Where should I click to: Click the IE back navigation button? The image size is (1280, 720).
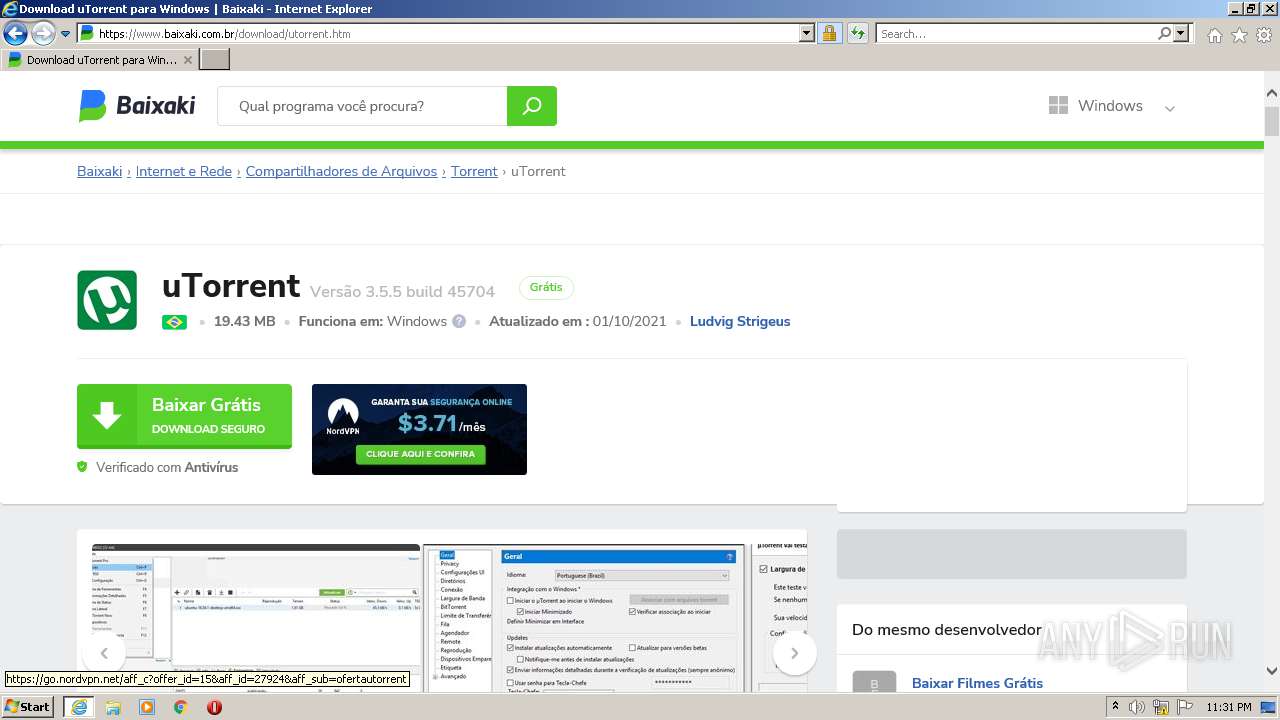pos(15,34)
